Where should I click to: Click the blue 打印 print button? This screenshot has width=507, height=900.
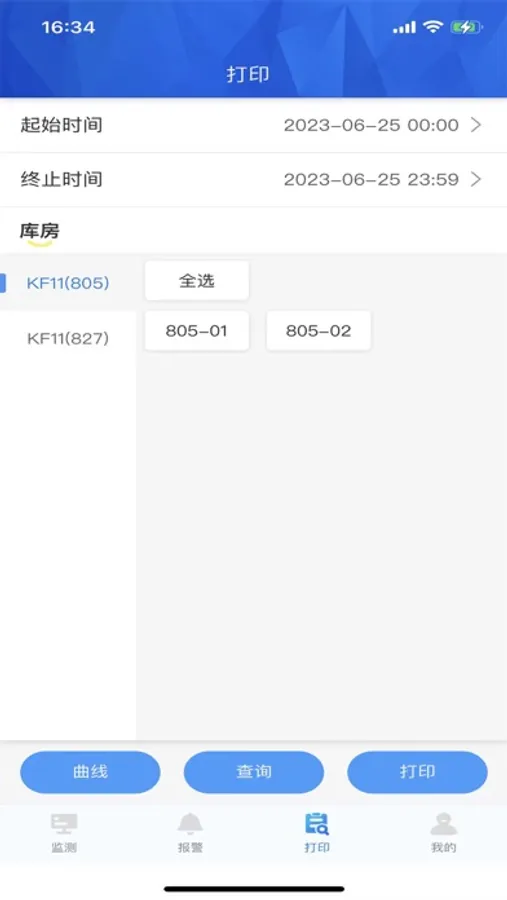click(417, 772)
